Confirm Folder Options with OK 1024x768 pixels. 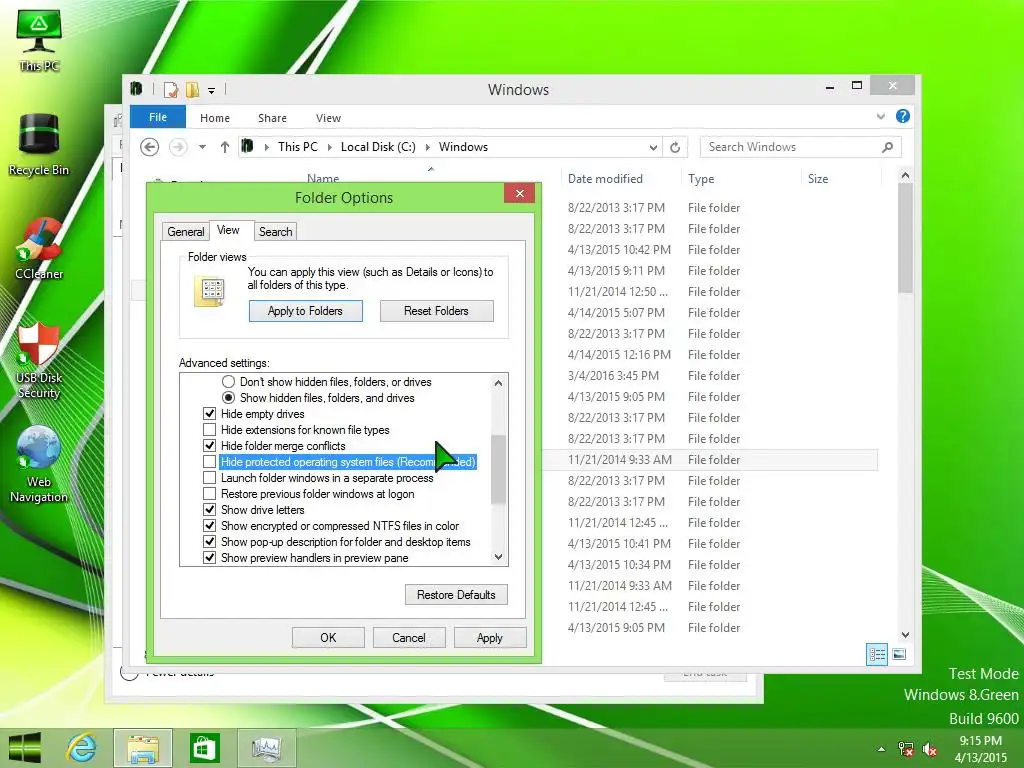pyautogui.click(x=328, y=637)
